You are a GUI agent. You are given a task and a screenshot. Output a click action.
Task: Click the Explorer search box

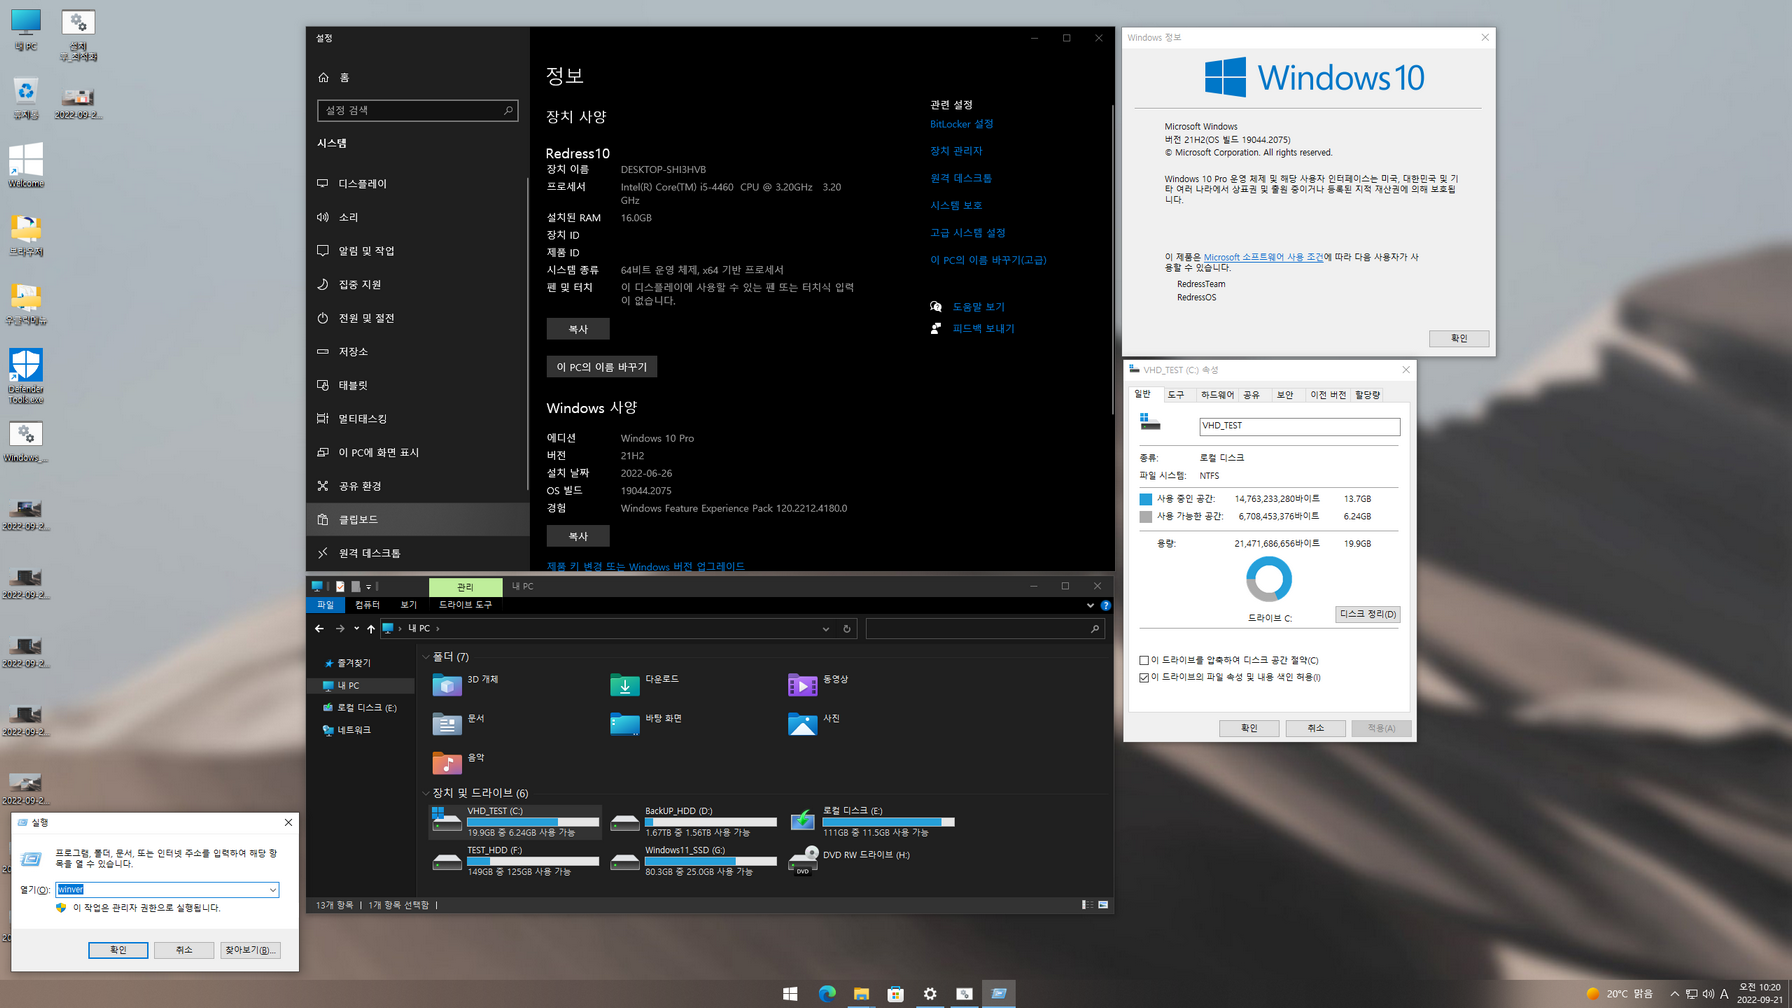pyautogui.click(x=985, y=629)
